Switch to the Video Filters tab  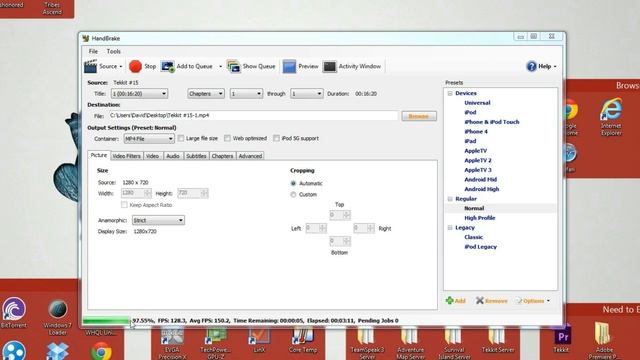tap(126, 156)
